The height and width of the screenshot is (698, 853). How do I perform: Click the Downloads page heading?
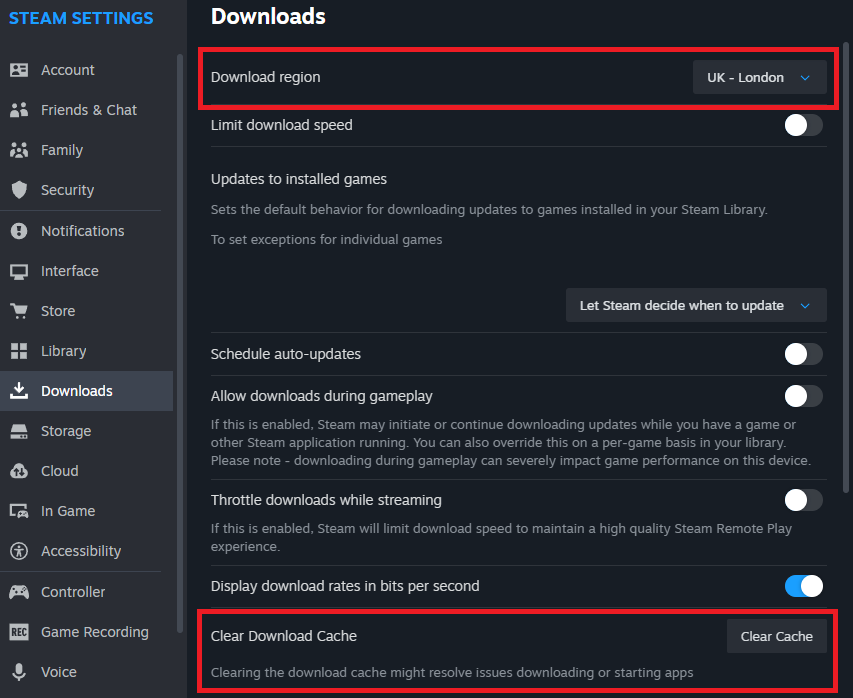click(x=268, y=16)
